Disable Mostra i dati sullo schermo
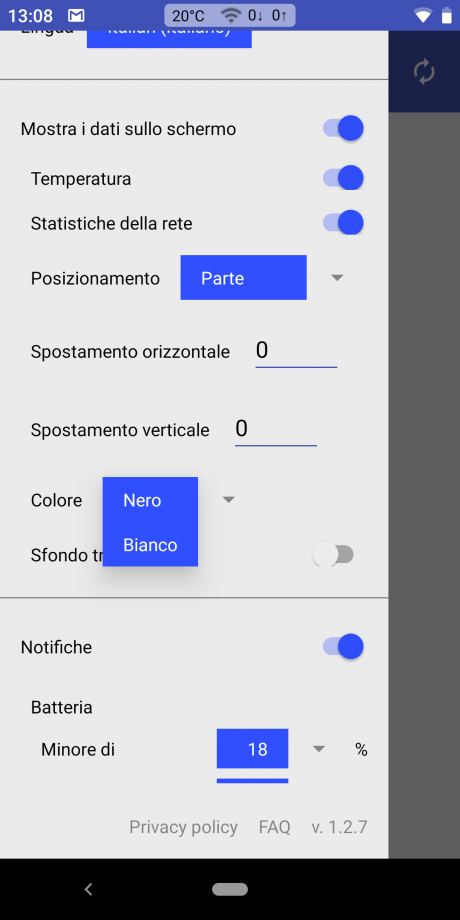This screenshot has height=920, width=460. point(343,128)
